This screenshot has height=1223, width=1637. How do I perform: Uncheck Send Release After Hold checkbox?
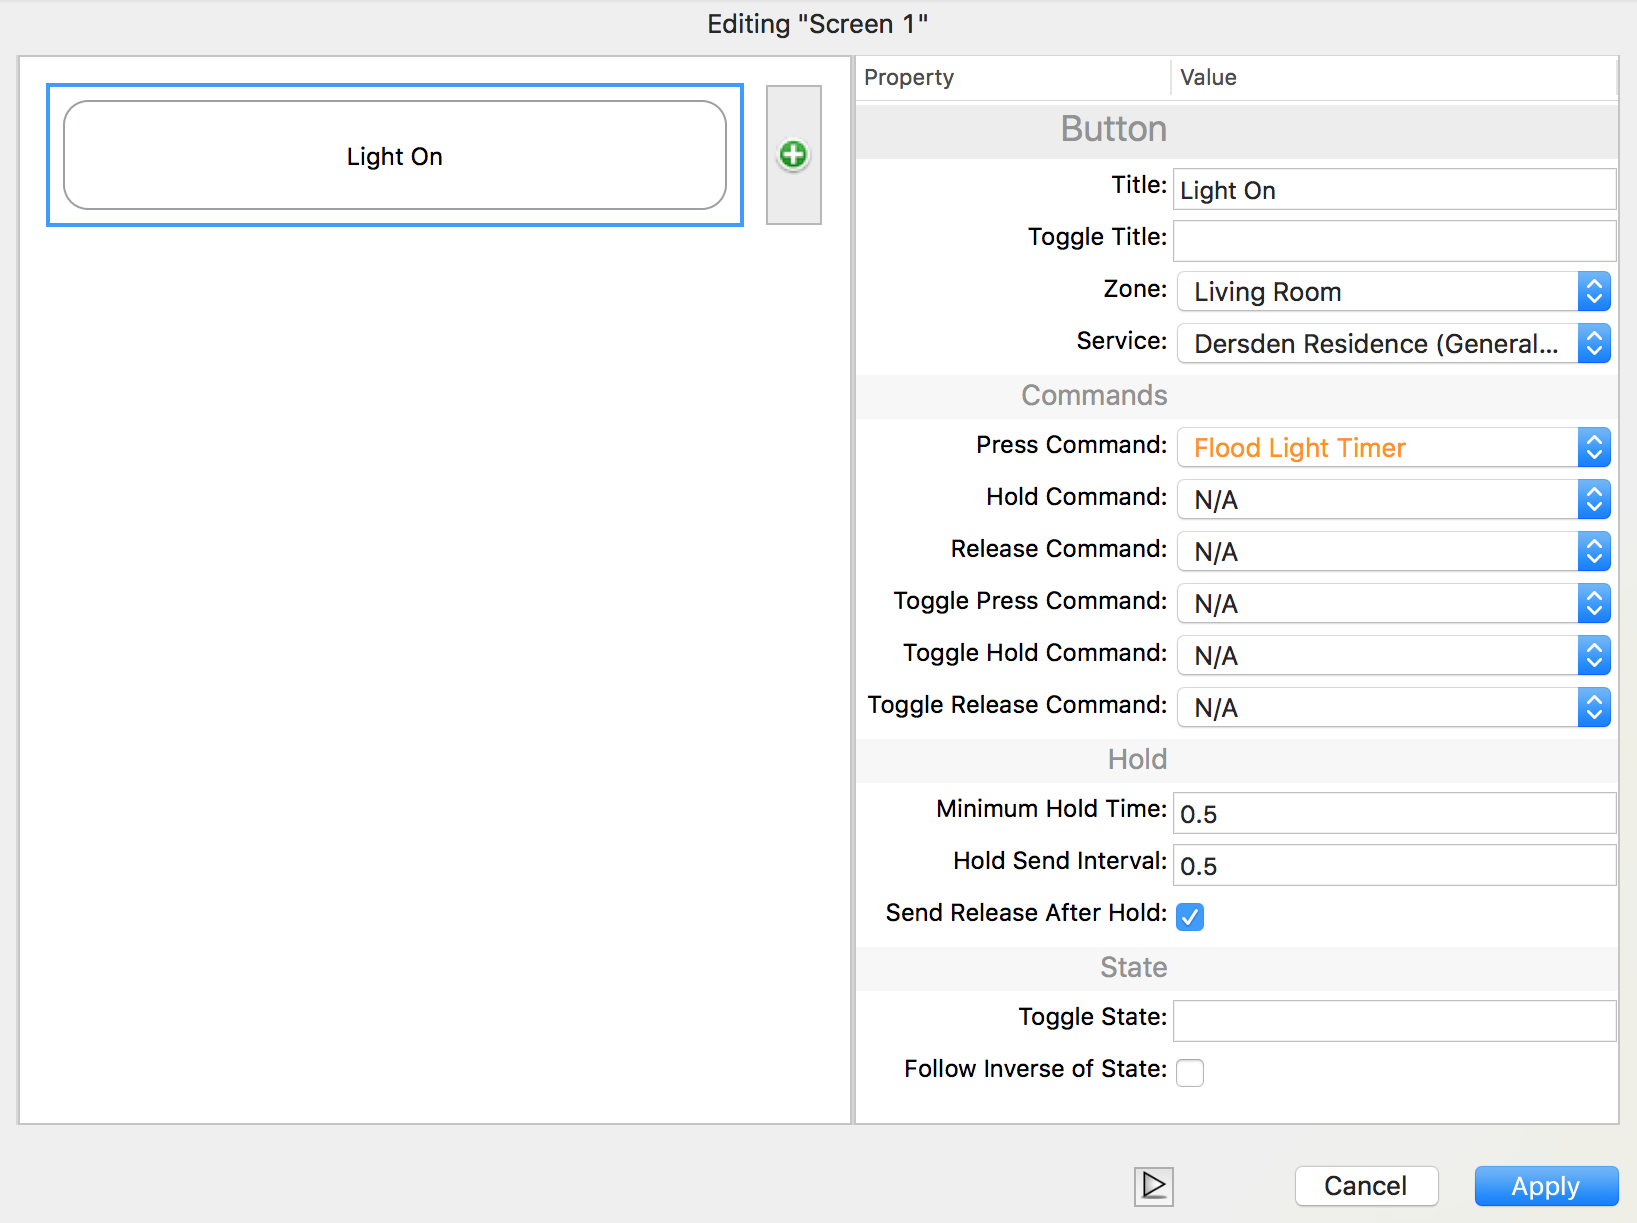click(x=1190, y=916)
